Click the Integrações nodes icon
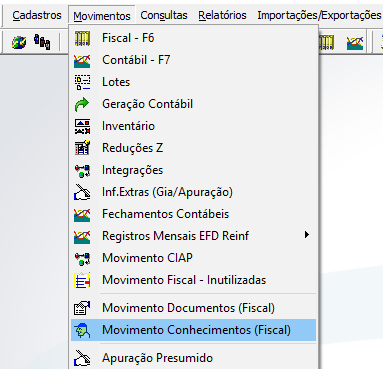Image resolution: width=383 pixels, height=369 pixels. coord(82,170)
